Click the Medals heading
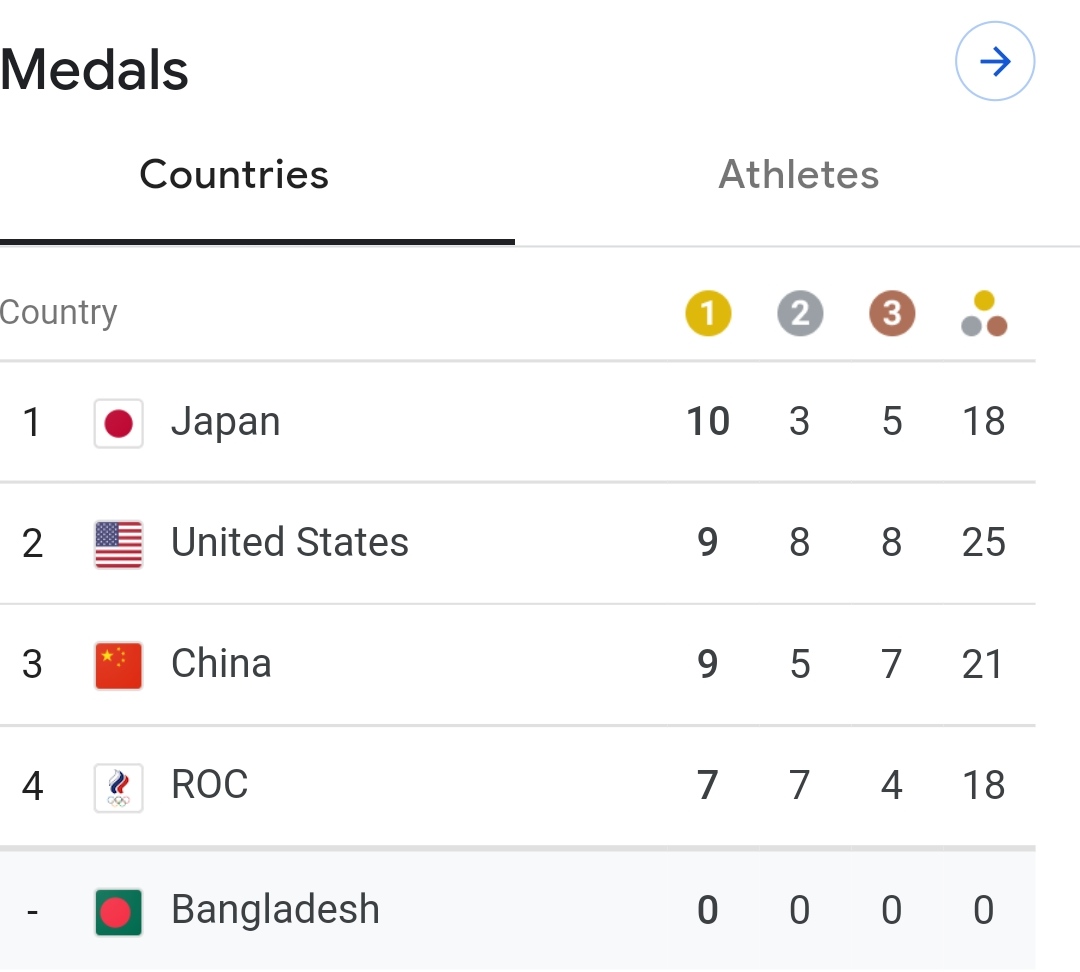Image resolution: width=1080 pixels, height=972 pixels. click(x=94, y=70)
